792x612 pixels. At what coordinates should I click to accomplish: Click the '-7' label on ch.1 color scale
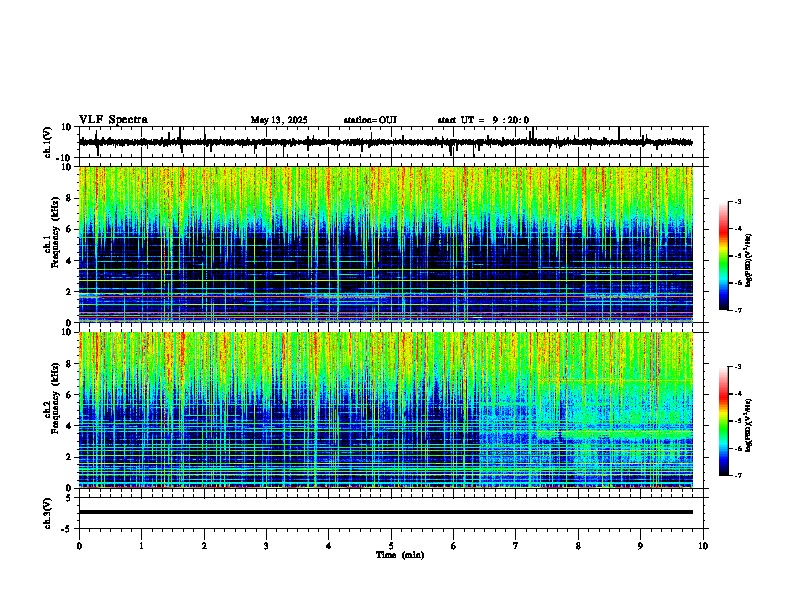(737, 310)
